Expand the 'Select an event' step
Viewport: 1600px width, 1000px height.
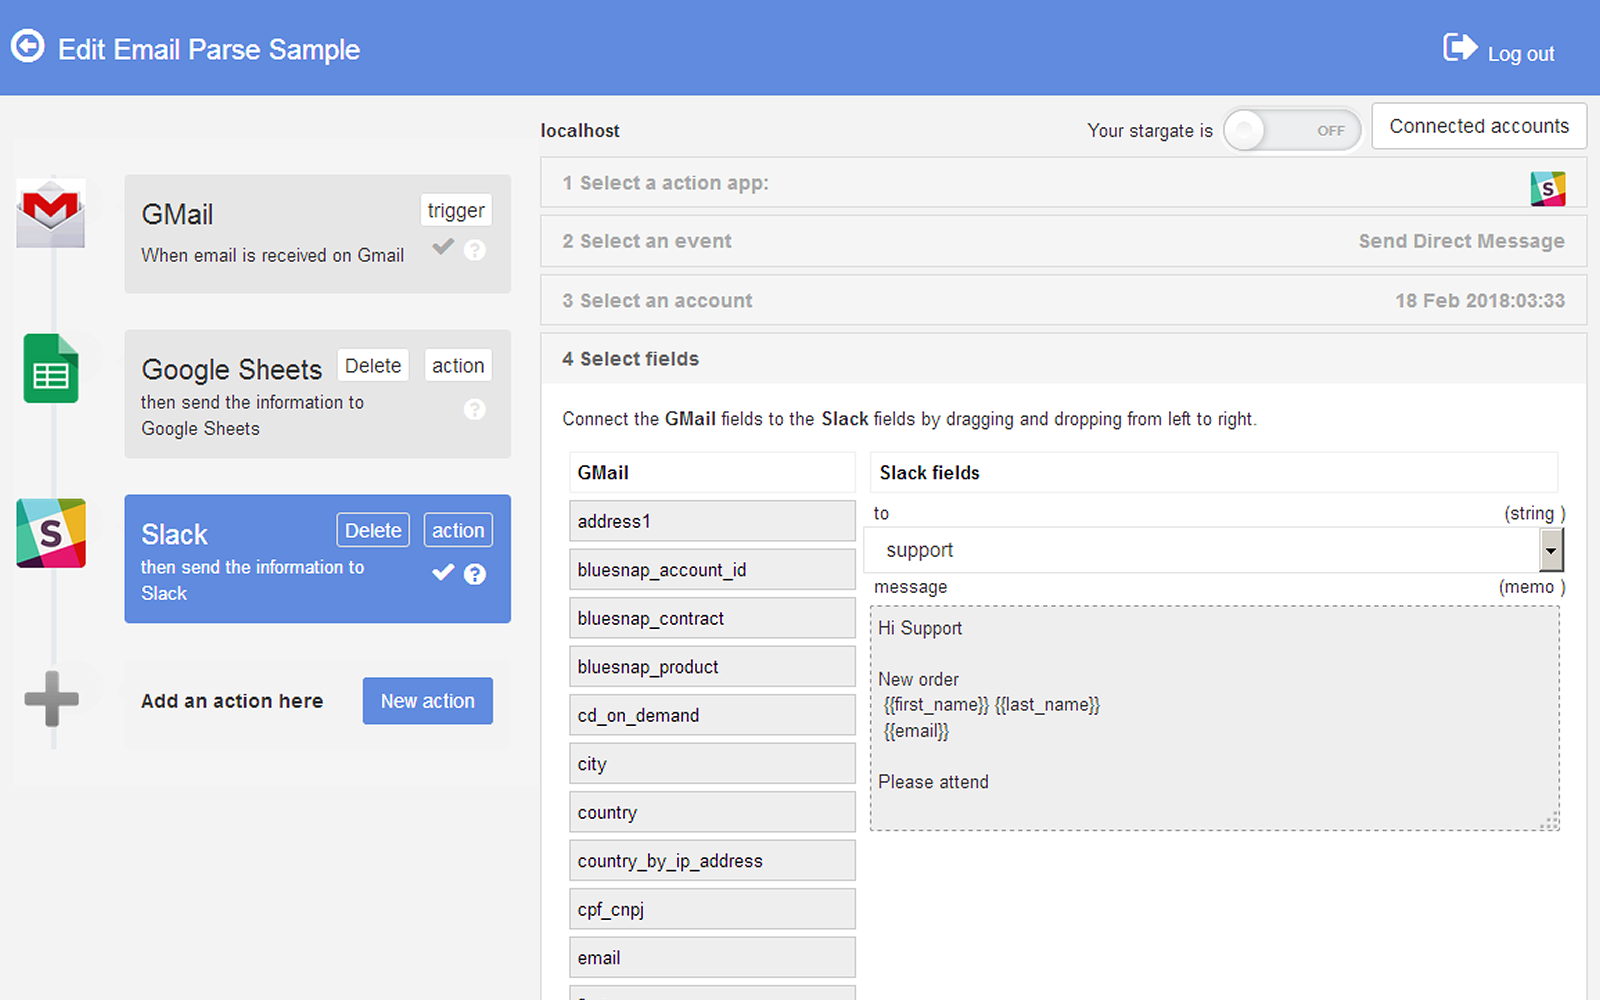tap(1062, 241)
